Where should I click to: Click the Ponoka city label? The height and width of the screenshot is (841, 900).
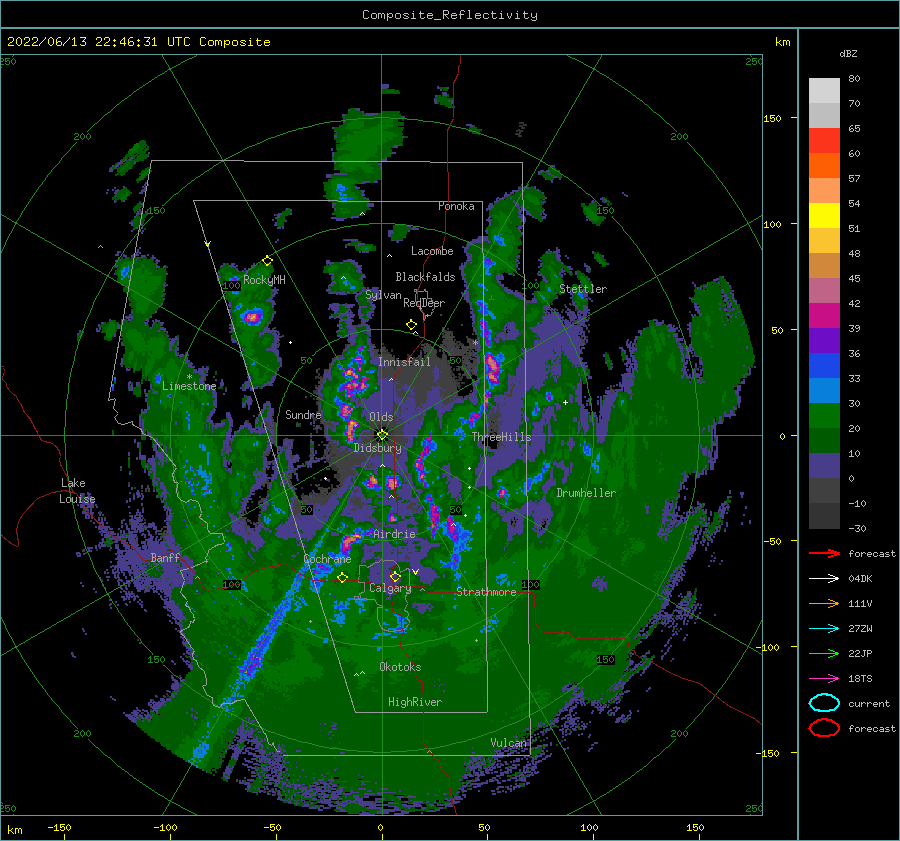[456, 206]
